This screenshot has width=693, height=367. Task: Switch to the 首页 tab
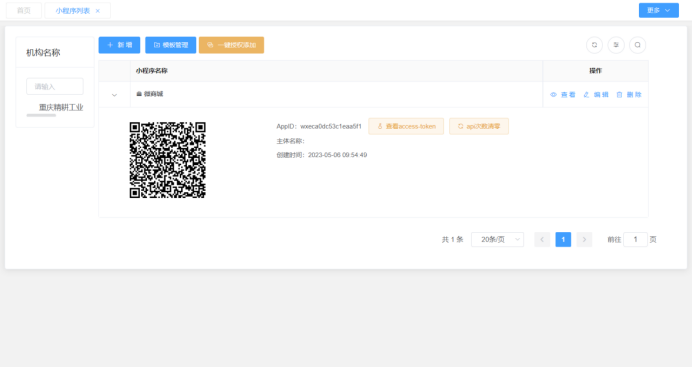click(24, 11)
